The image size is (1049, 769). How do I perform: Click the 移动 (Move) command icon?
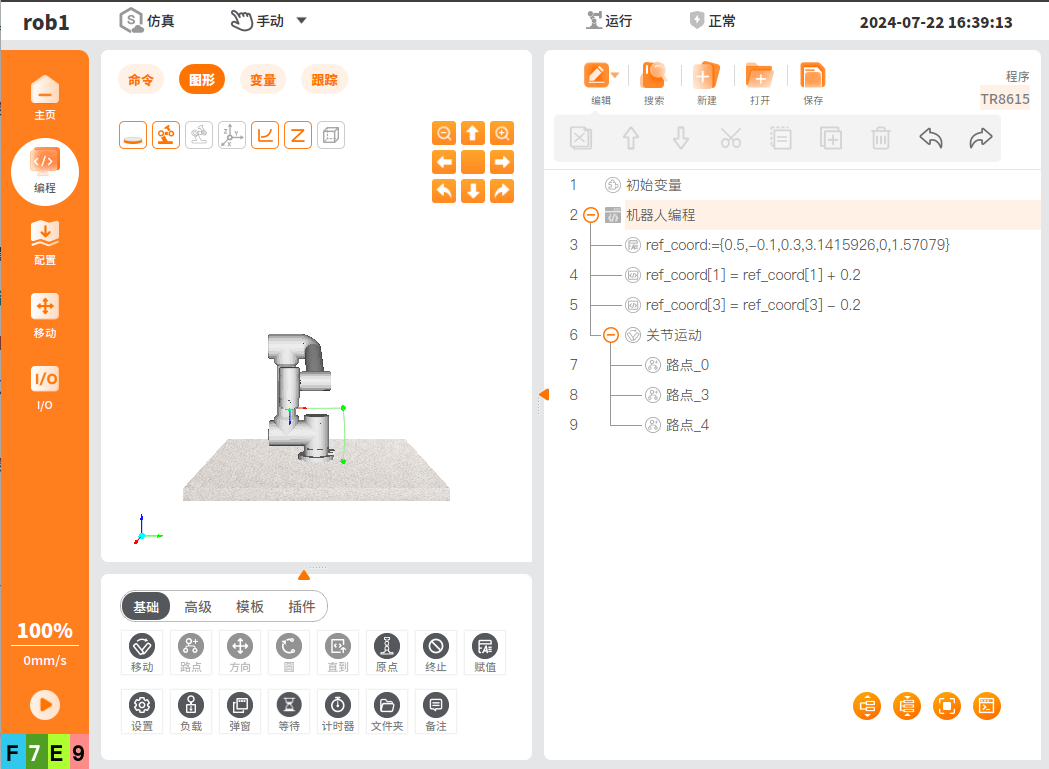142,652
